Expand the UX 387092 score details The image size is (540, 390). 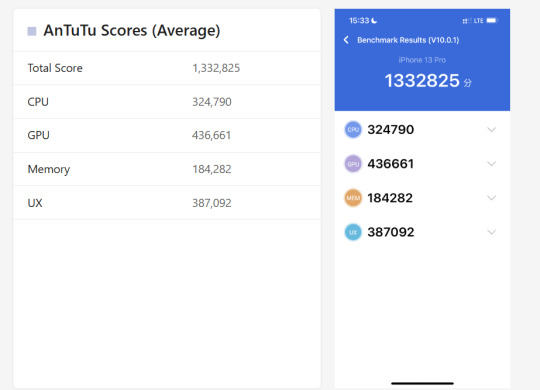[x=491, y=232]
